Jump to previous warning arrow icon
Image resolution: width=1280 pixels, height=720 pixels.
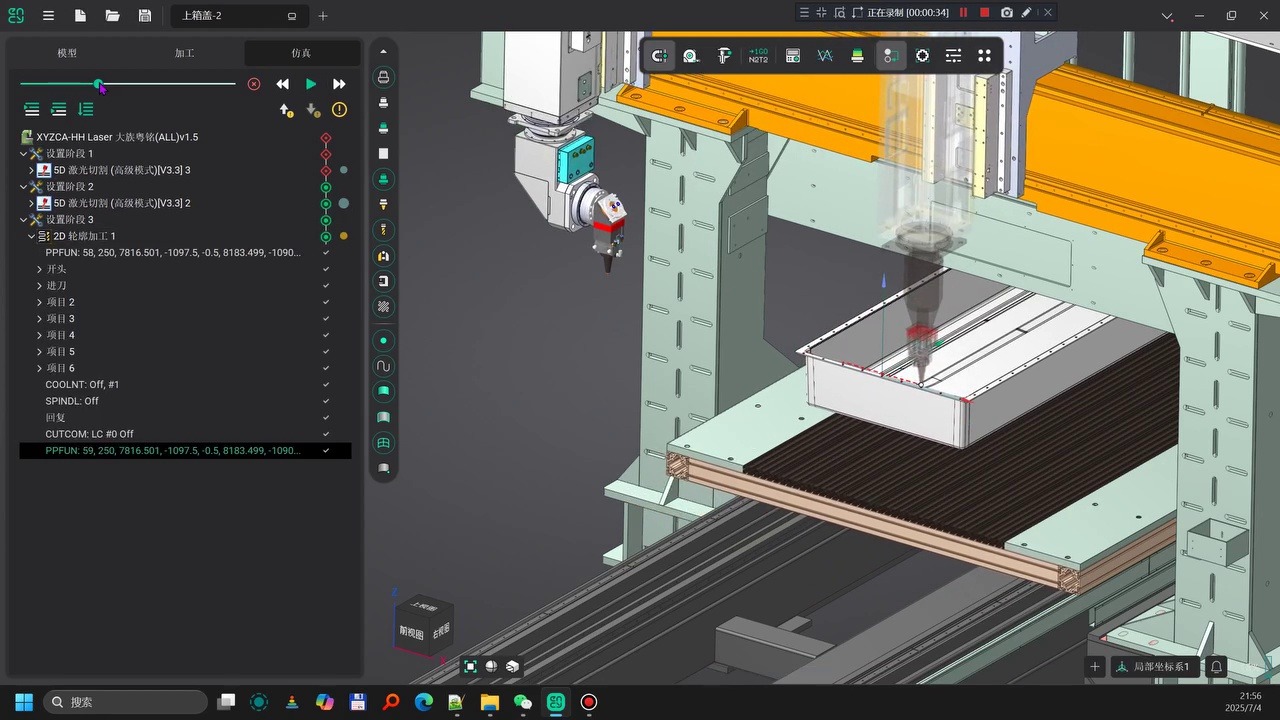[286, 110]
